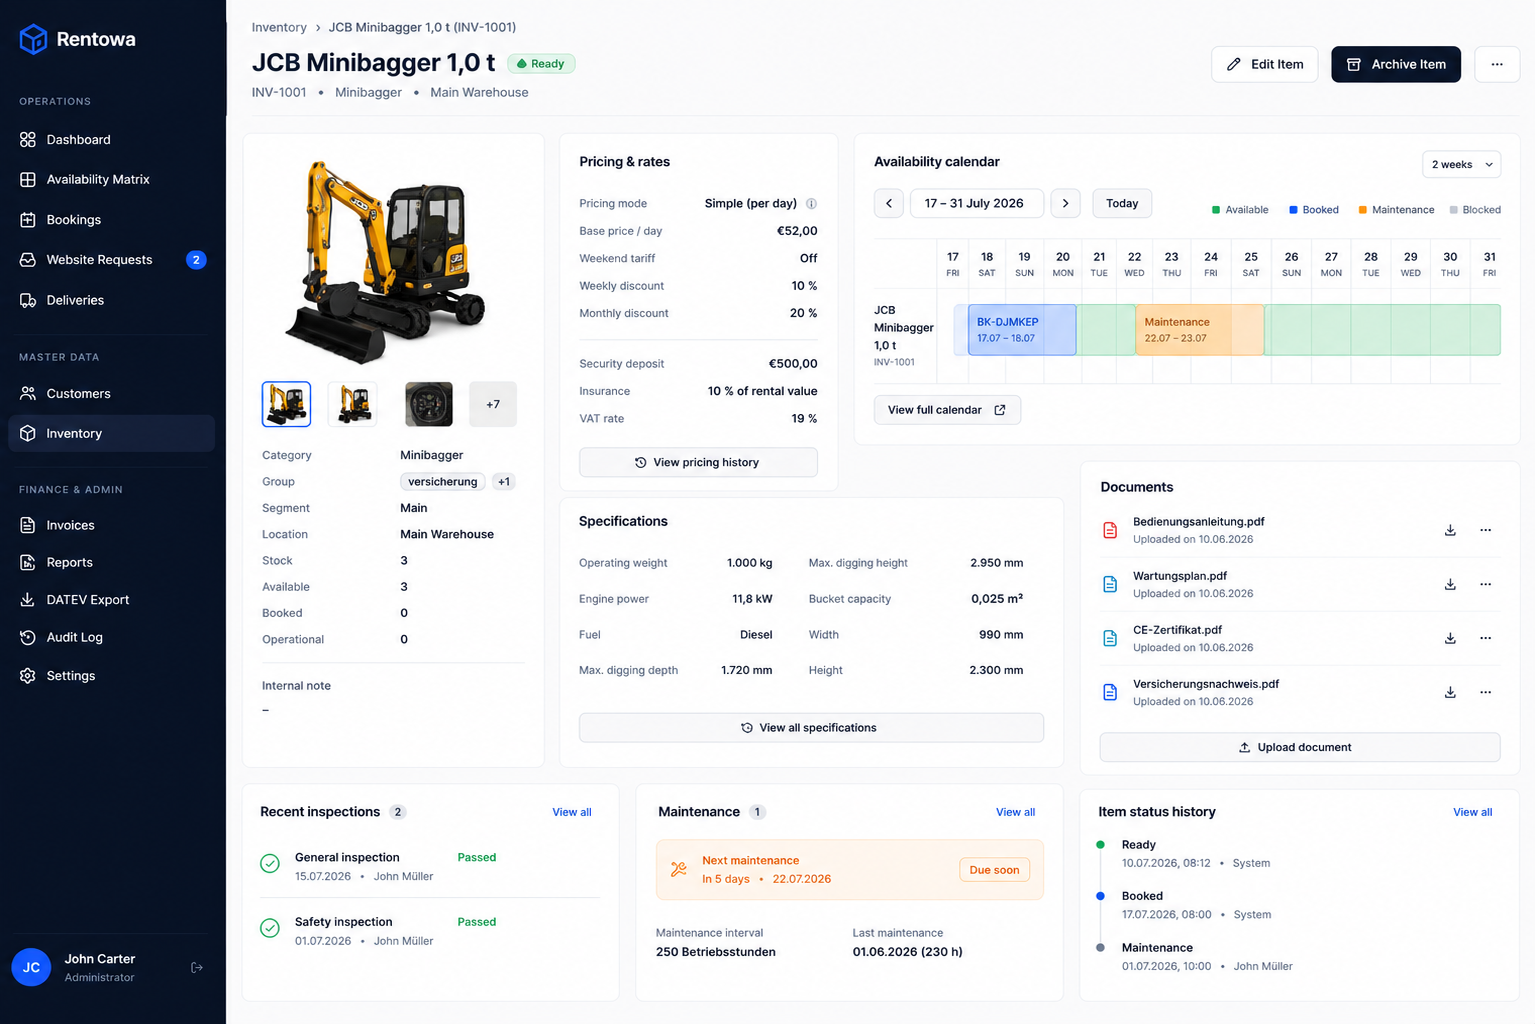Image resolution: width=1535 pixels, height=1024 pixels.
Task: Click the Ready status badge
Action: [x=541, y=64]
